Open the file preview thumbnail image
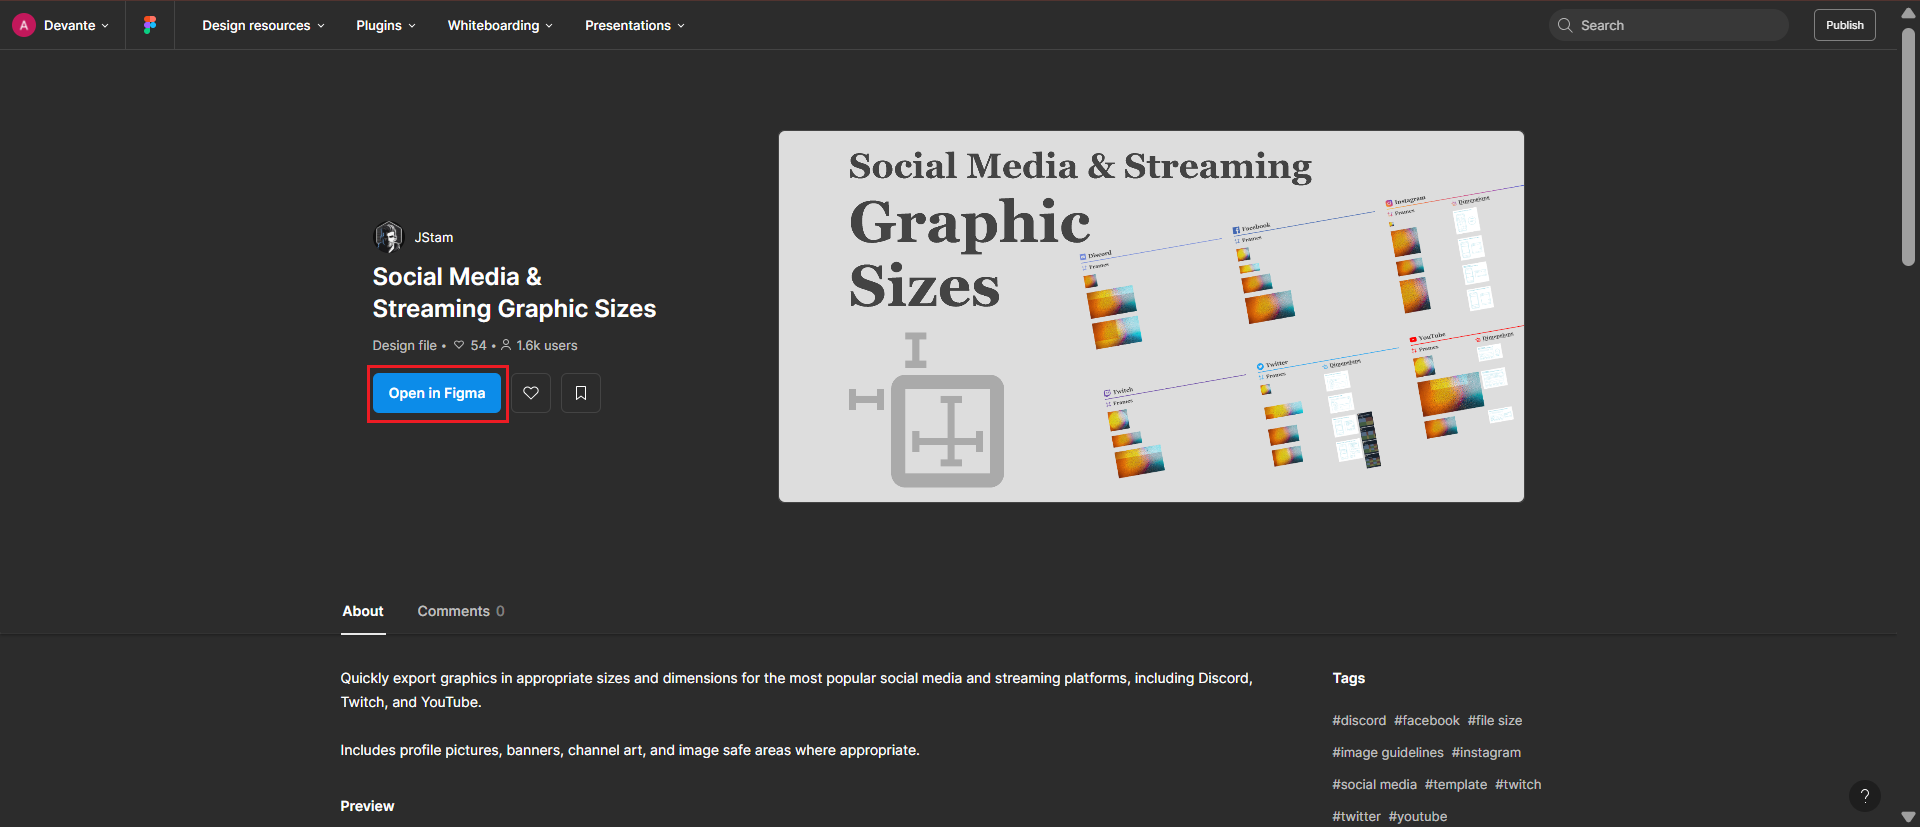Image resolution: width=1920 pixels, height=827 pixels. coord(1151,316)
